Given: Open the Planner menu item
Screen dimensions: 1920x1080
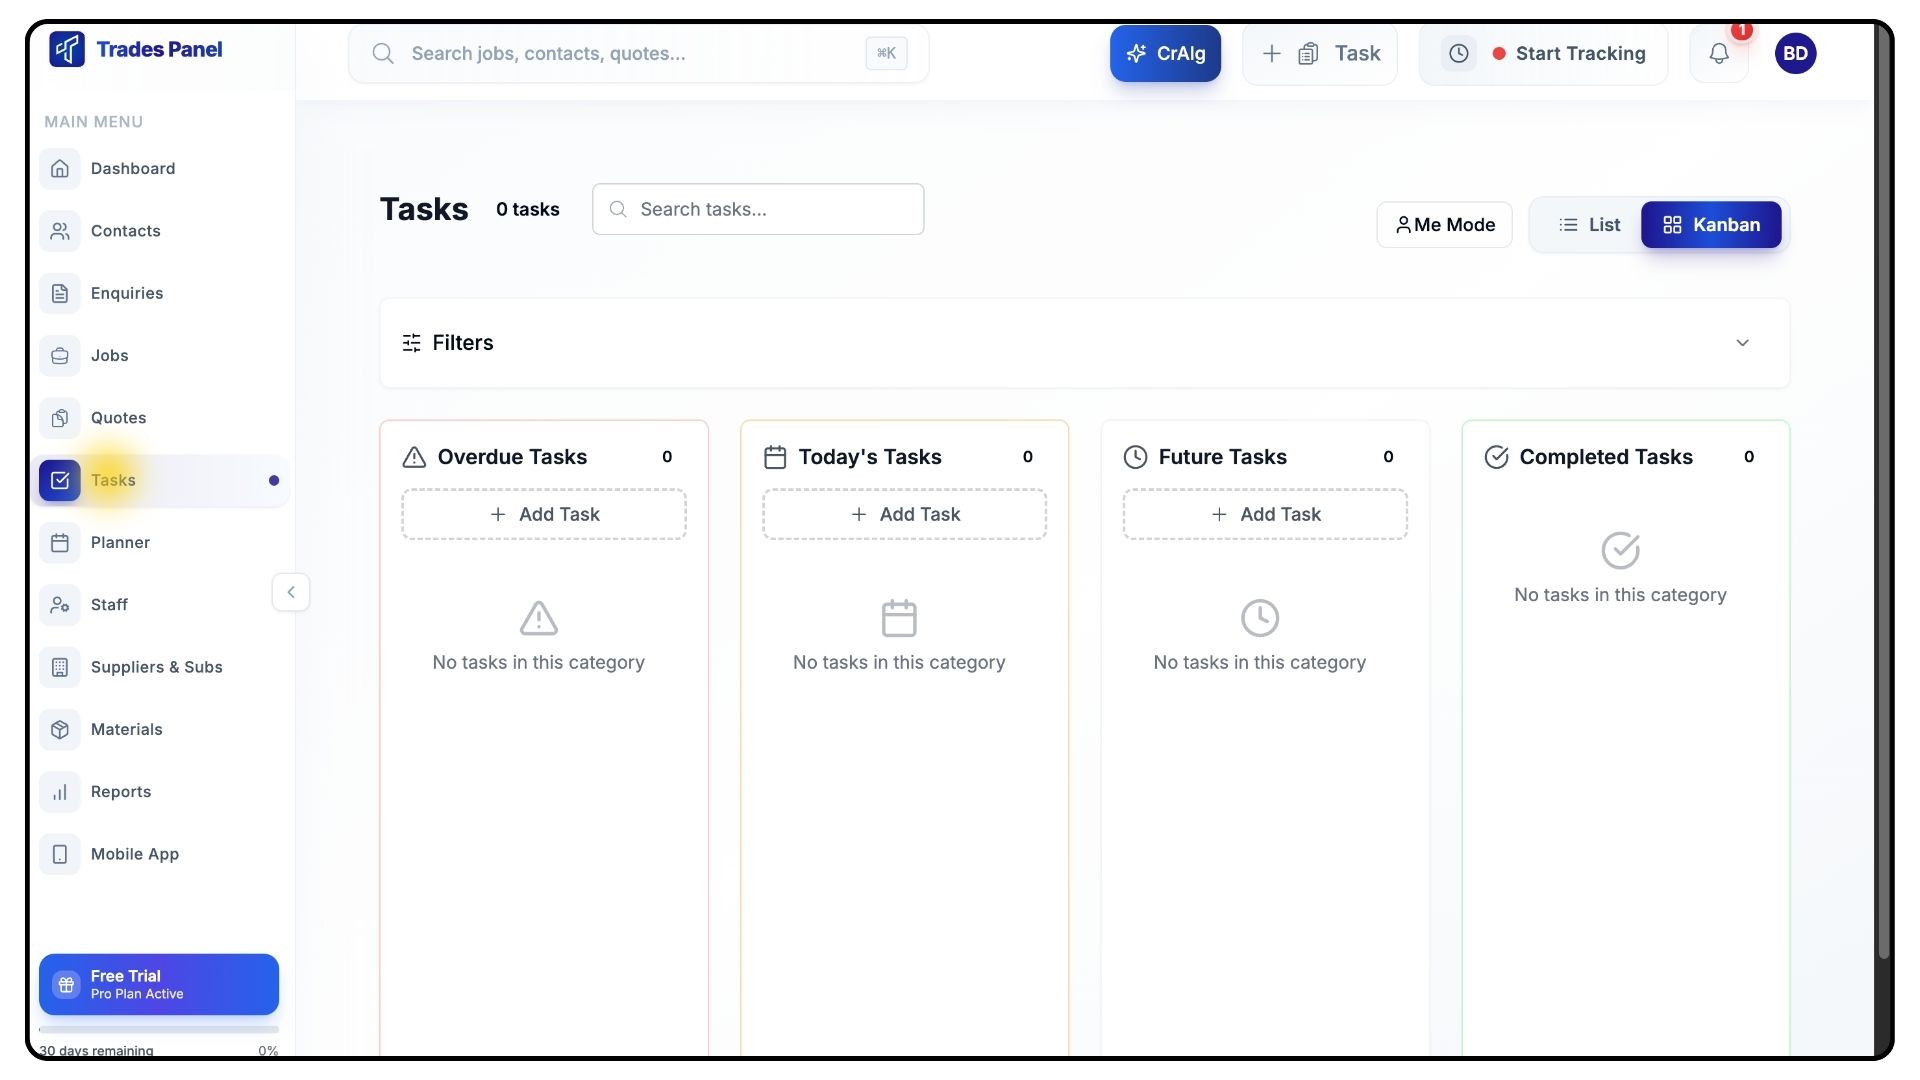Looking at the screenshot, I should click(x=120, y=543).
